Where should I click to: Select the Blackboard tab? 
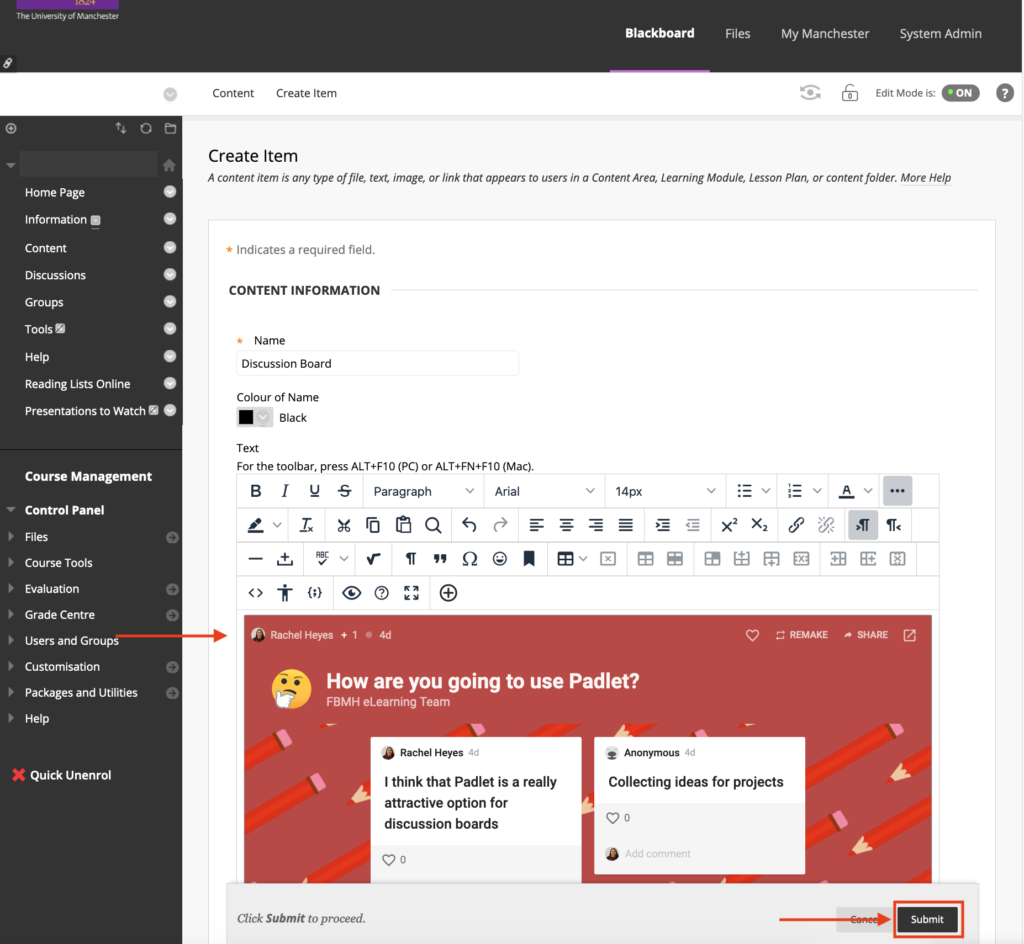(x=660, y=33)
